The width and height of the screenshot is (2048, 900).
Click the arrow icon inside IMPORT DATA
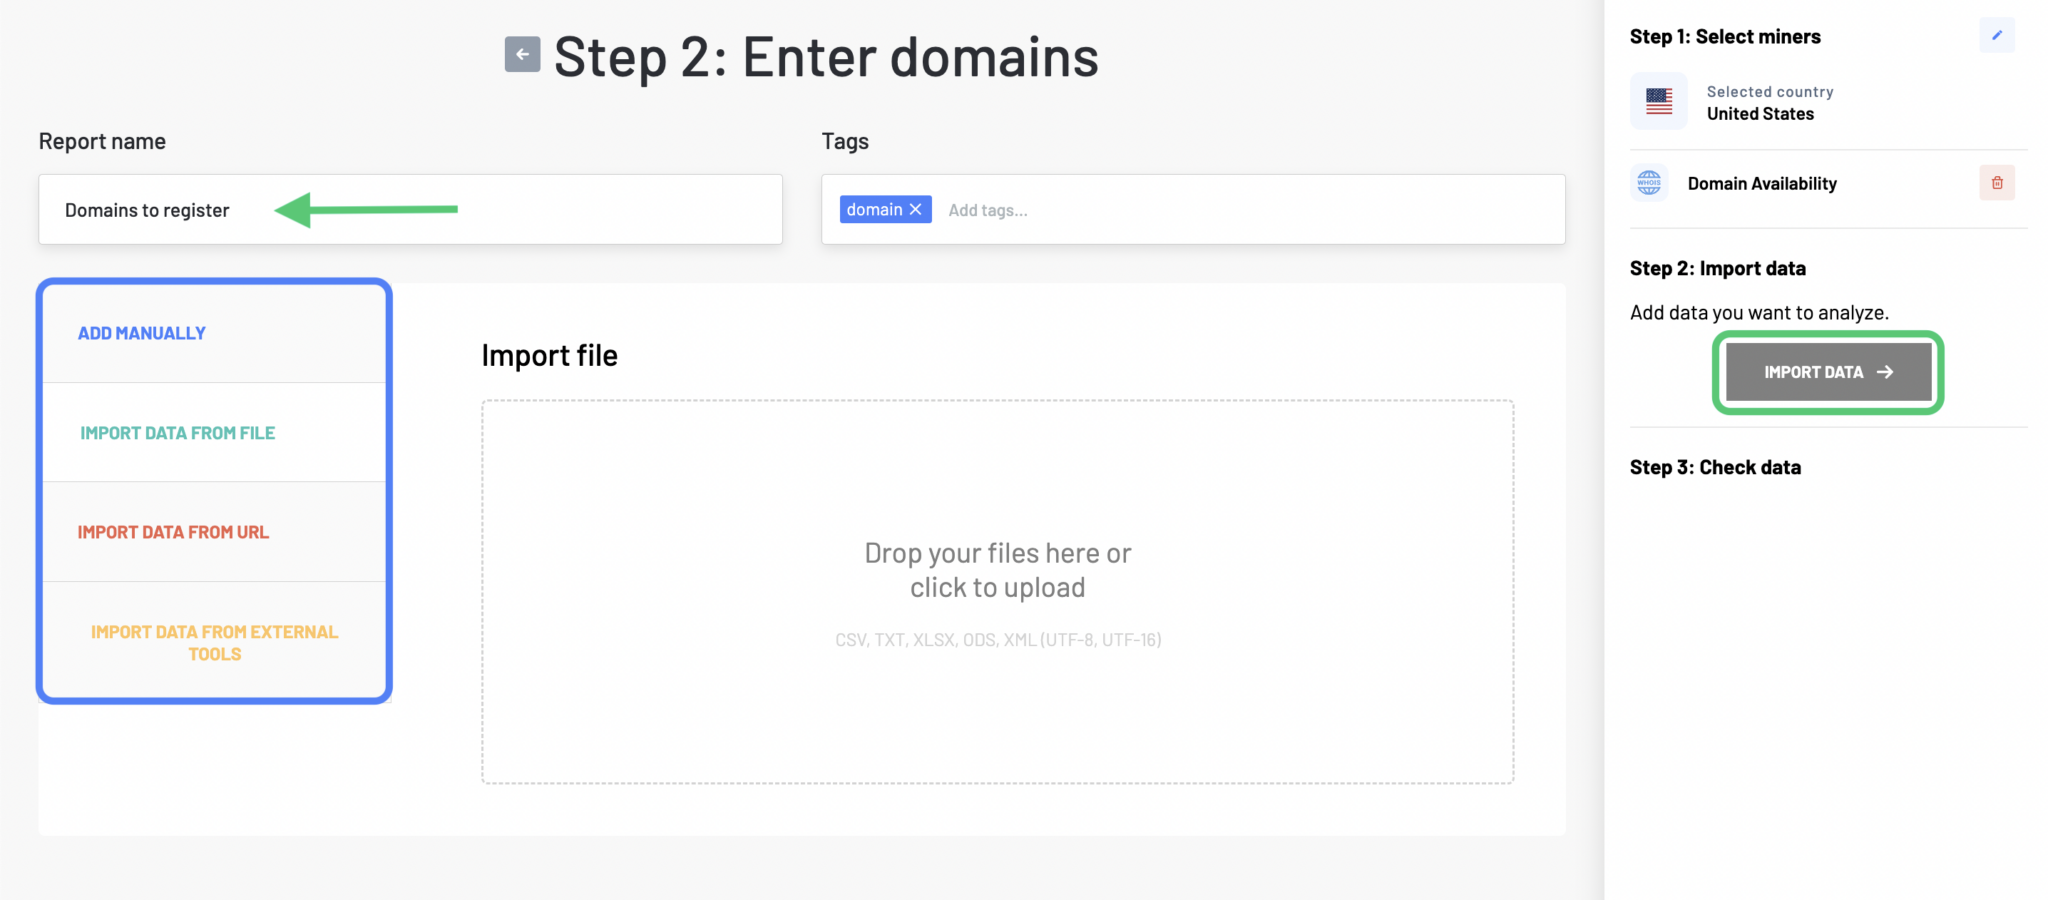[x=1884, y=371]
